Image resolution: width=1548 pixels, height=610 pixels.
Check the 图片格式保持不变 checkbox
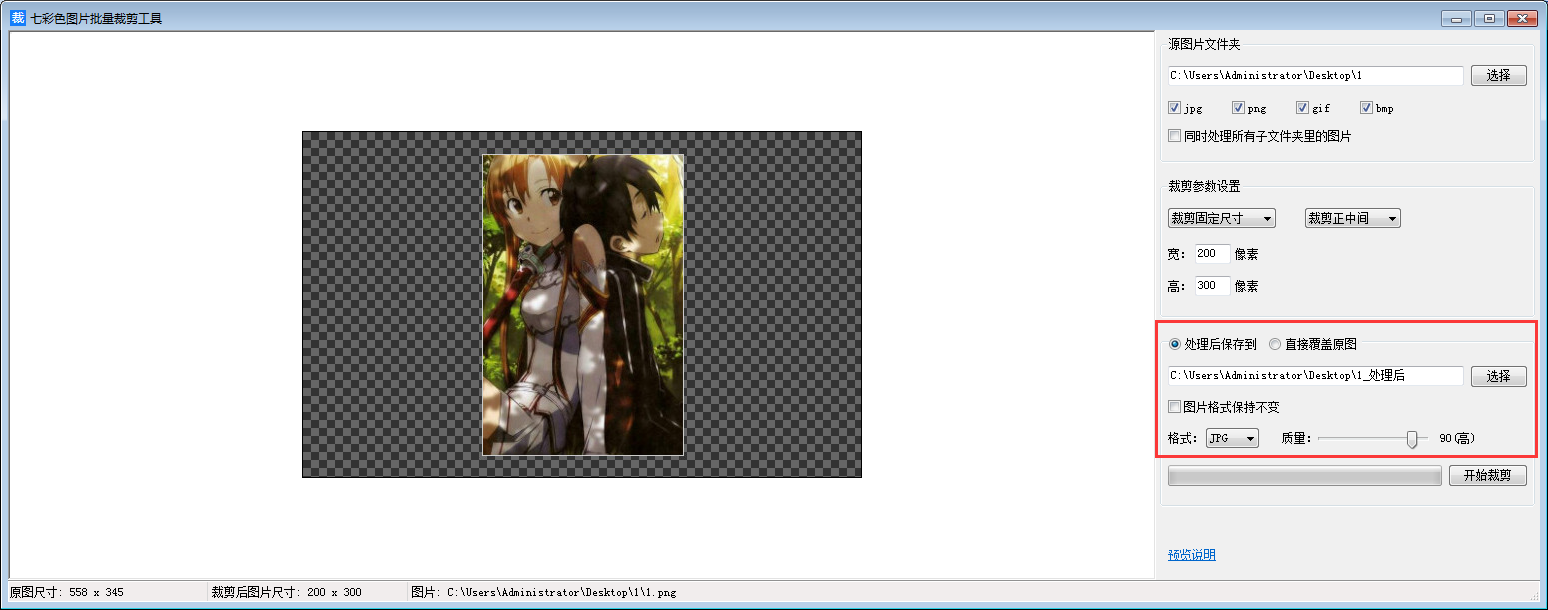1174,407
